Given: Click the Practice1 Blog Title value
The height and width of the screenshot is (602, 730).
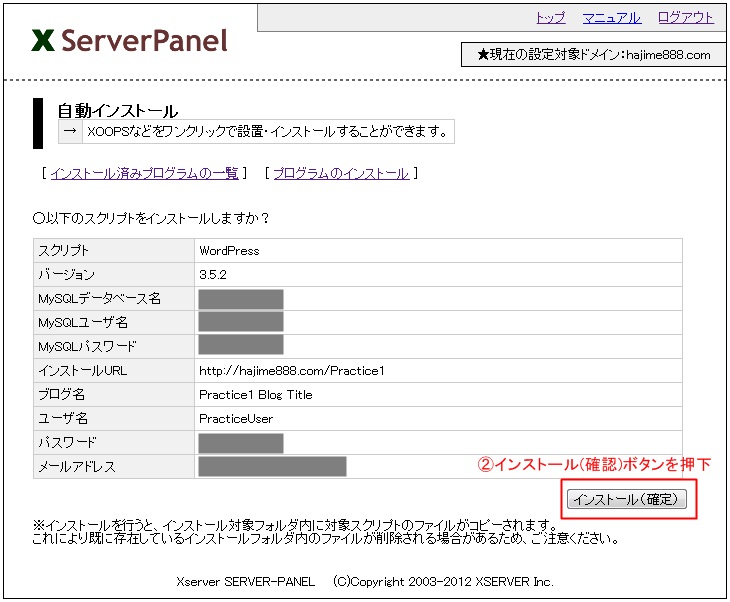Looking at the screenshot, I should coord(256,395).
